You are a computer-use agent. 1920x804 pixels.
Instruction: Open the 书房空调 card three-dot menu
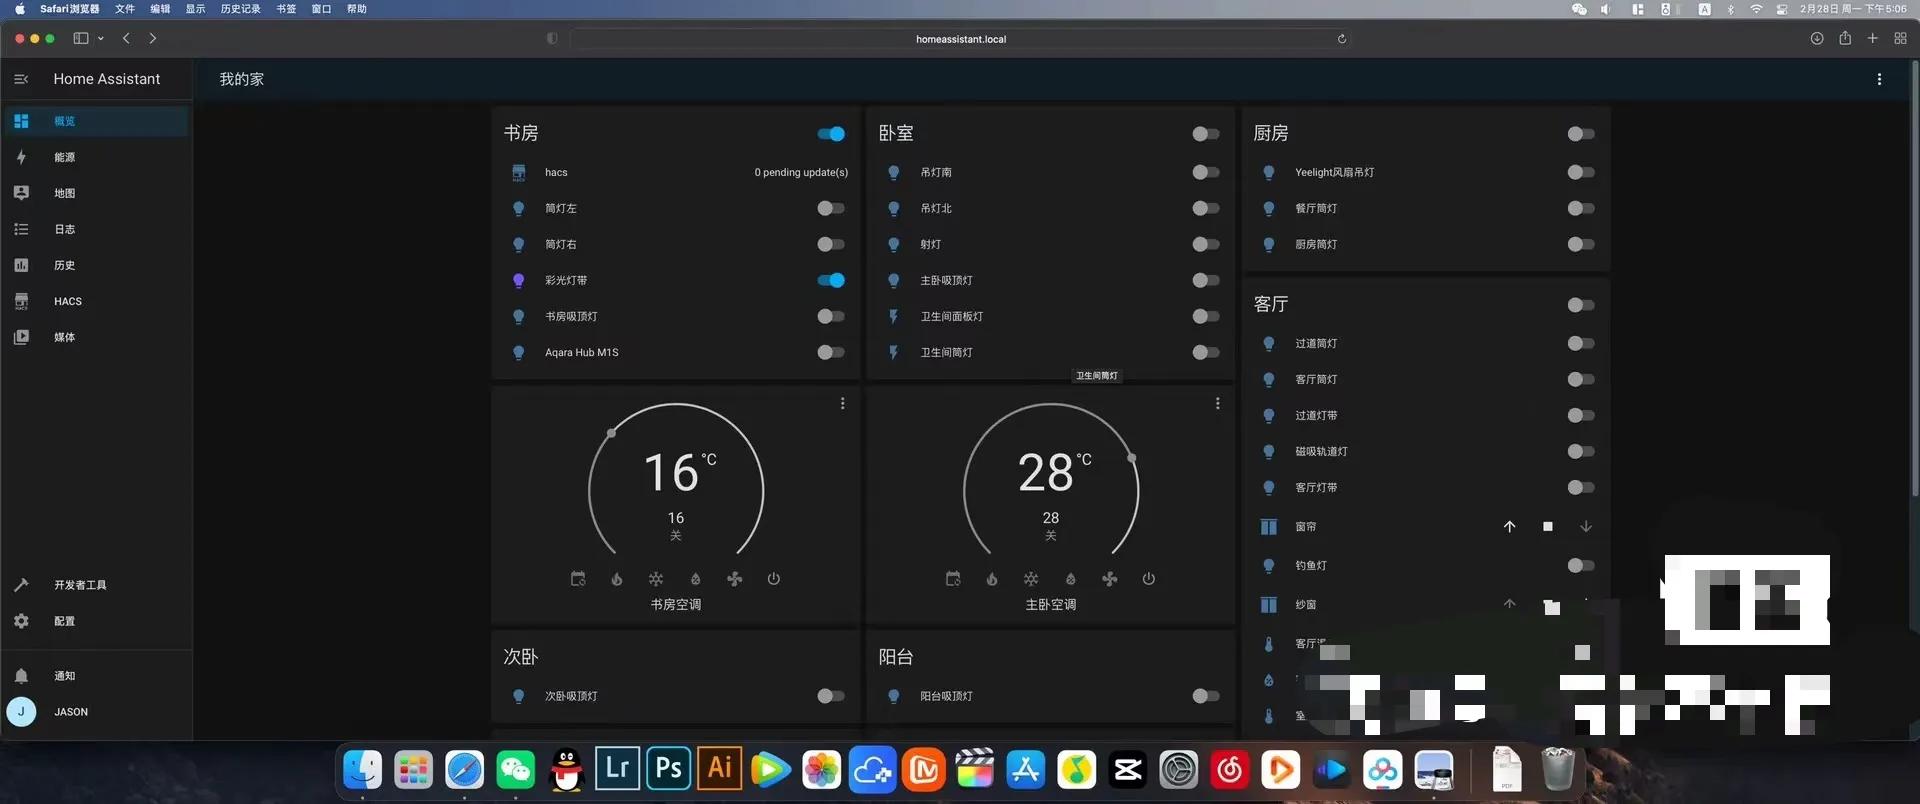(842, 404)
